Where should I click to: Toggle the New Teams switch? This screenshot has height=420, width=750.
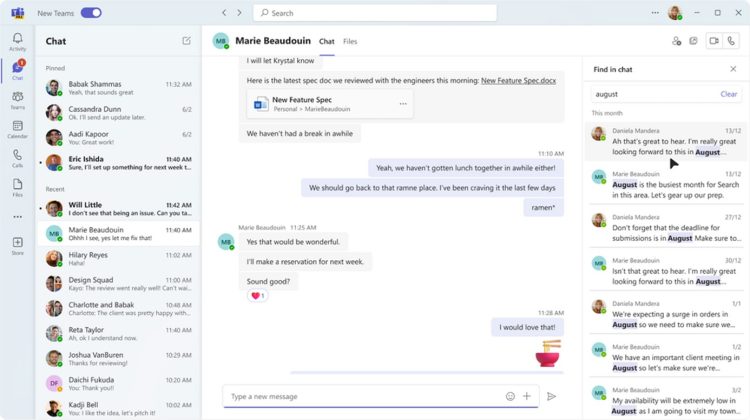tap(91, 13)
